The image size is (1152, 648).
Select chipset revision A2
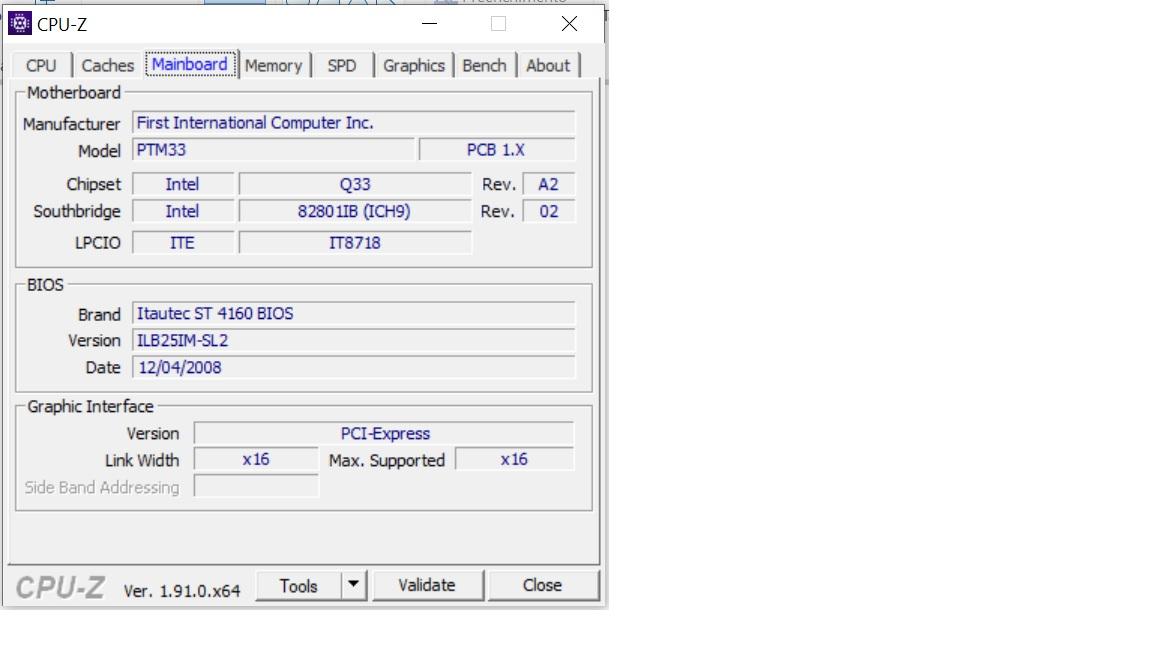(549, 184)
